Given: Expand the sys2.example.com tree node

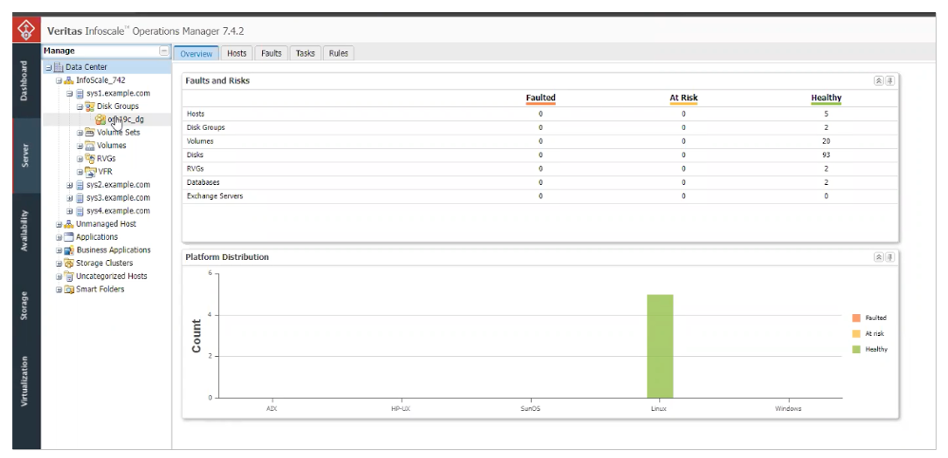Looking at the screenshot, I should [x=70, y=185].
